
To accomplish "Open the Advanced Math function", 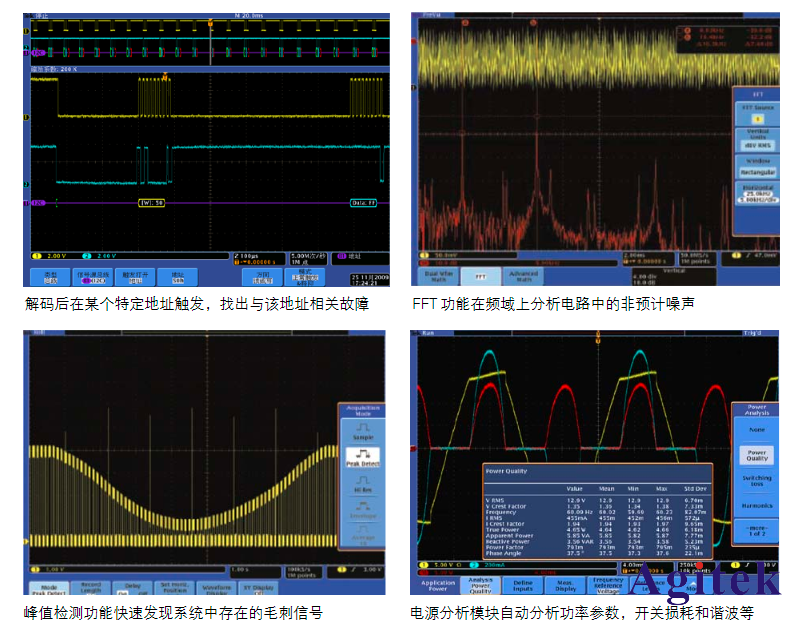I will click(522, 276).
